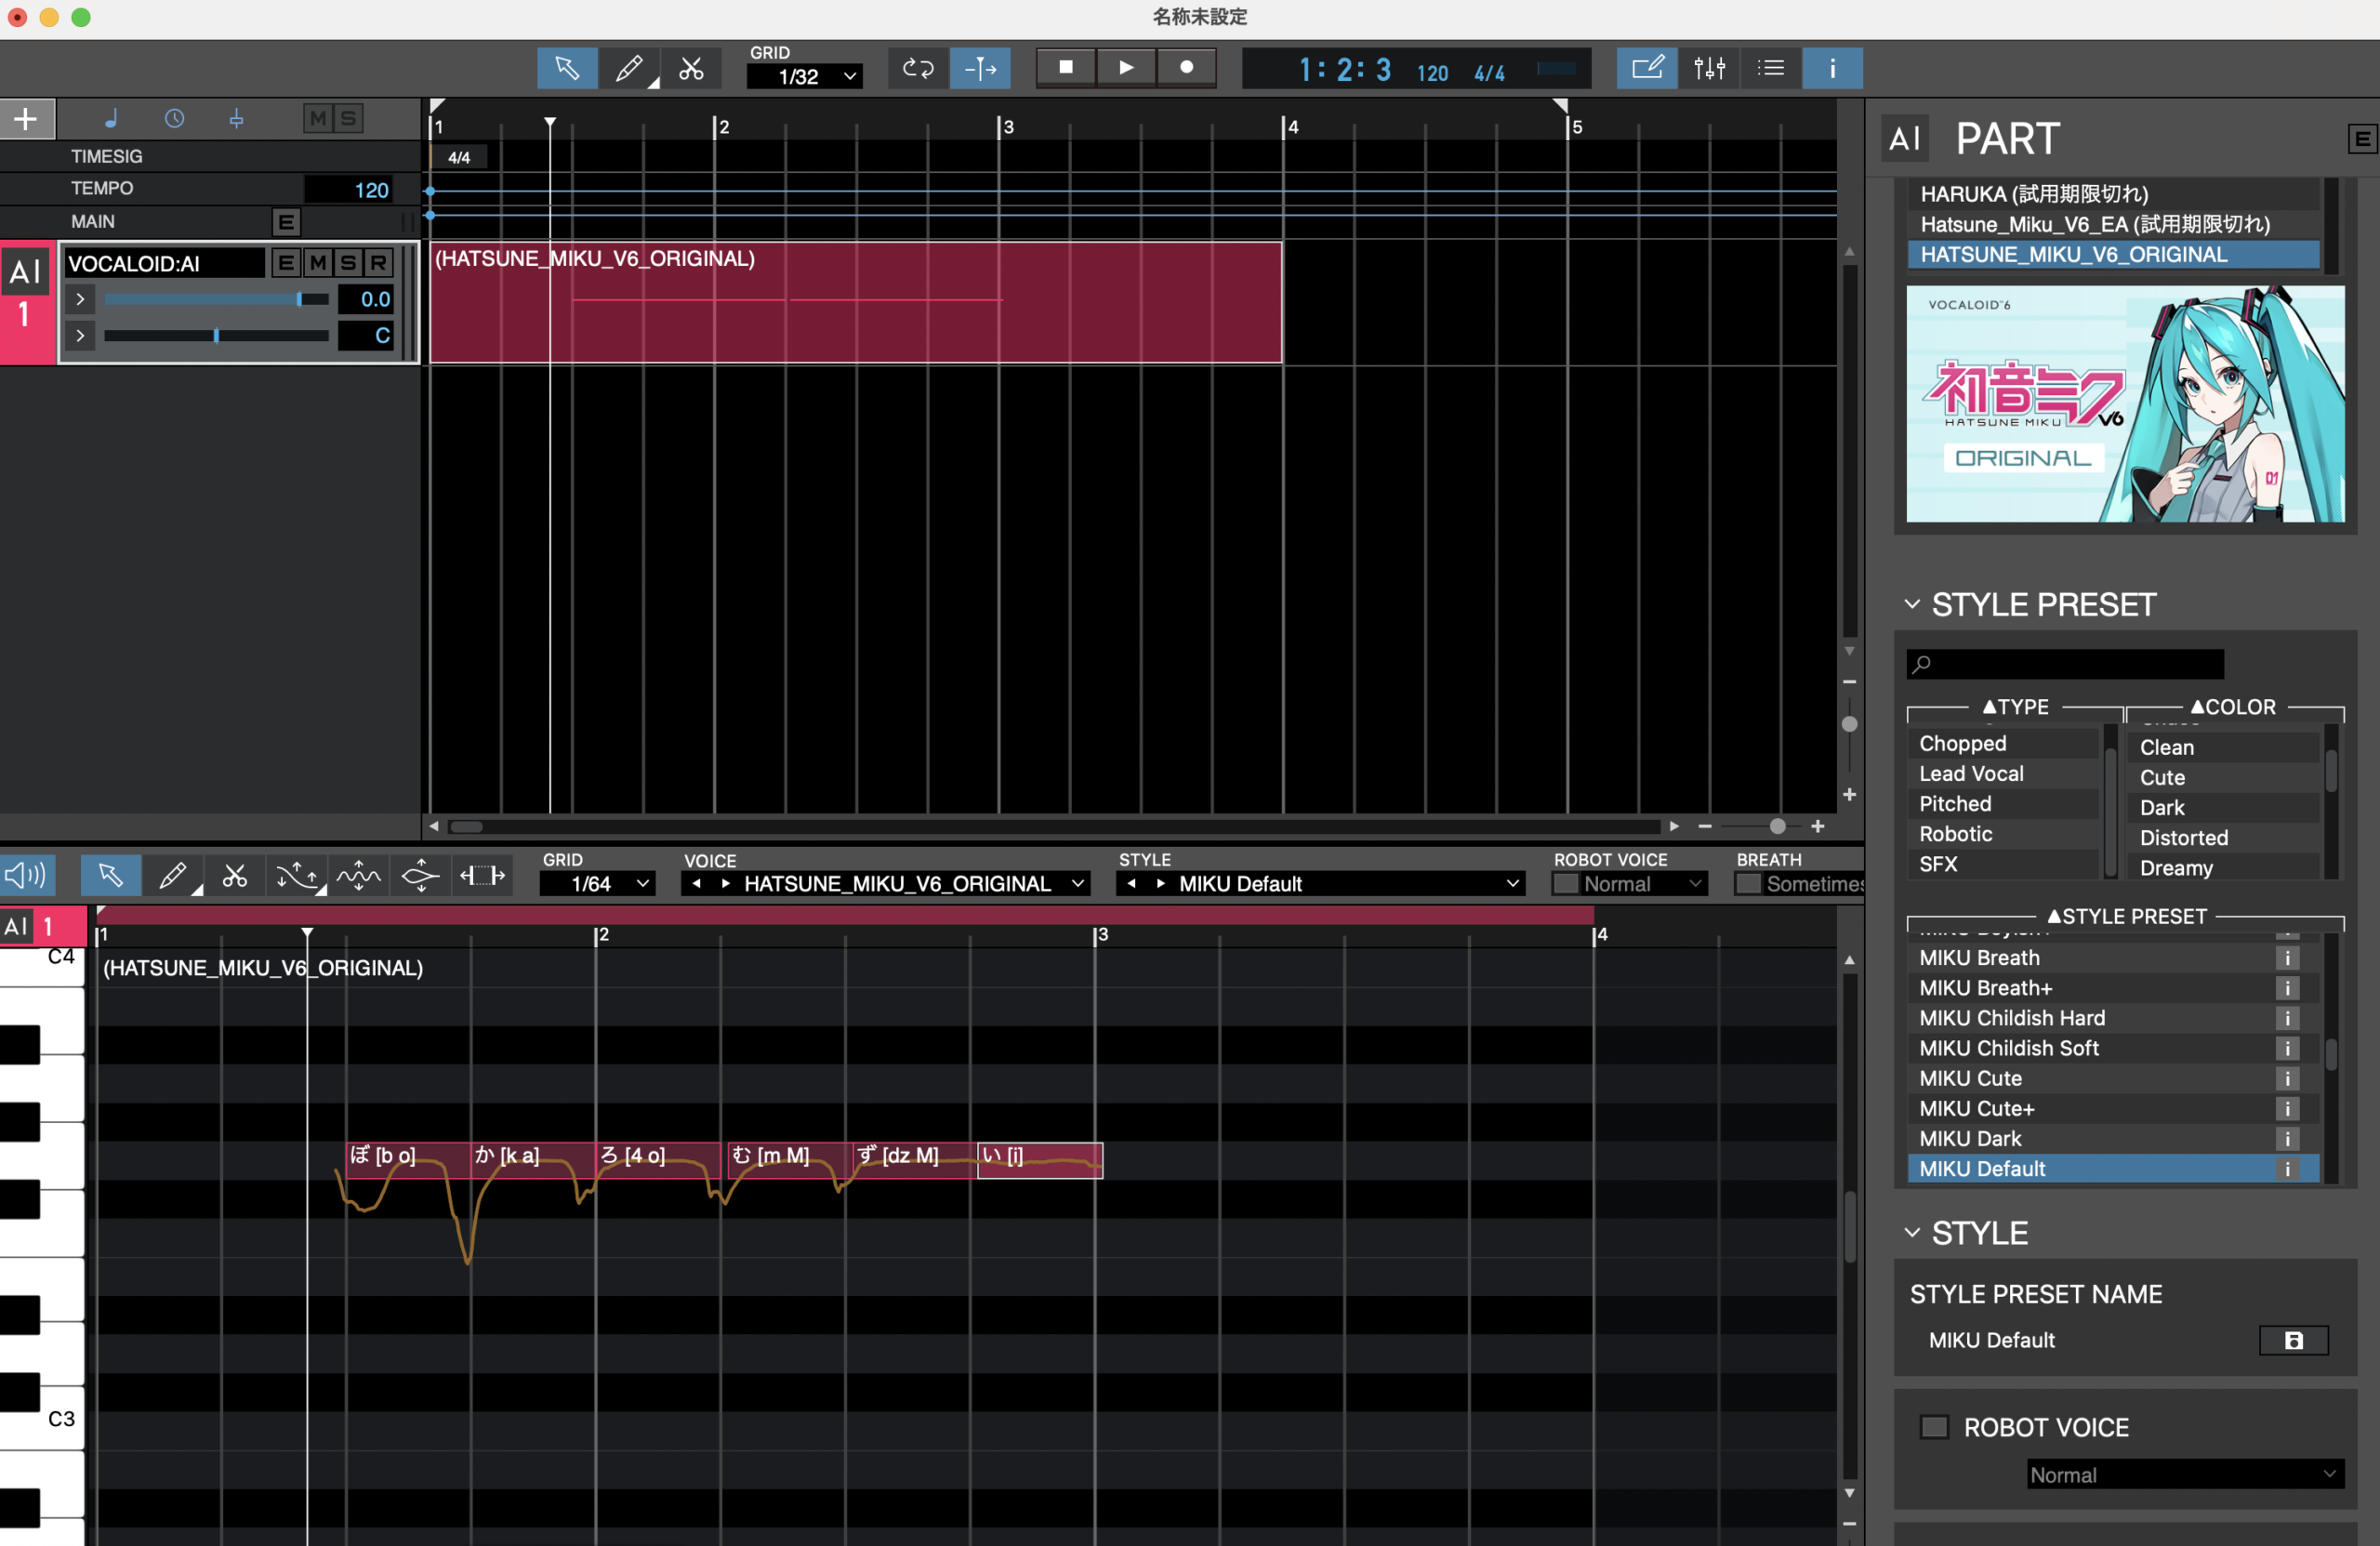Filter by Robotic type
Viewport: 2380px width, 1546px height.
coord(2002,834)
